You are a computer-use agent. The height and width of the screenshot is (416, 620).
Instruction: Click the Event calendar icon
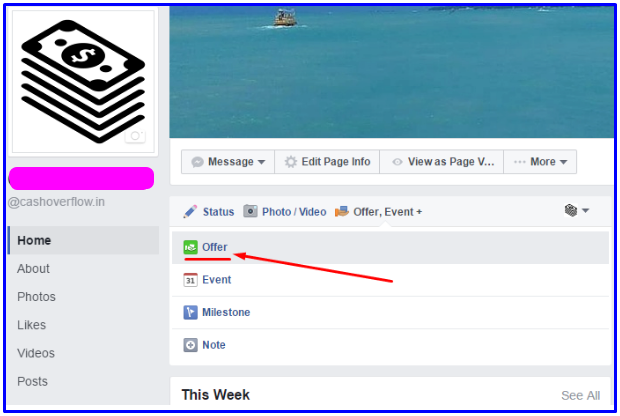[x=190, y=280]
